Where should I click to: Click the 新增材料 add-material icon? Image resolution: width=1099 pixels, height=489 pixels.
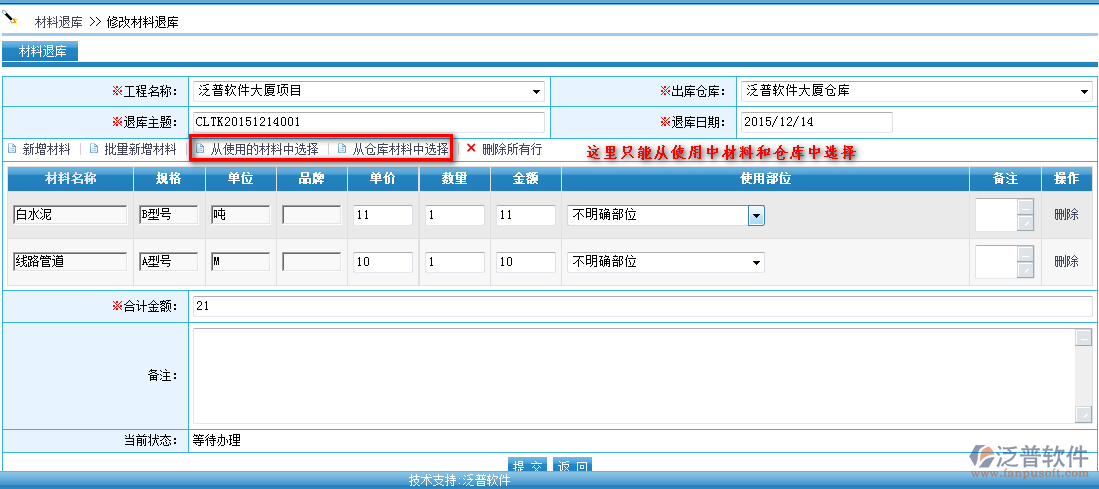(x=13, y=149)
